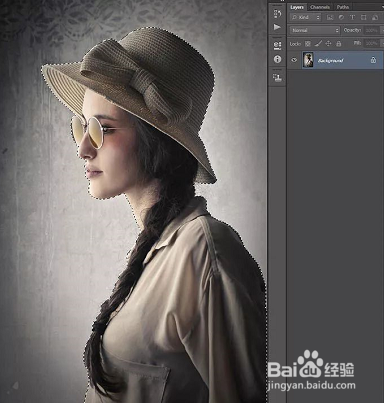Viewport: 384px width, 403px height.
Task: Switch to the Layers tab
Action: point(297,7)
